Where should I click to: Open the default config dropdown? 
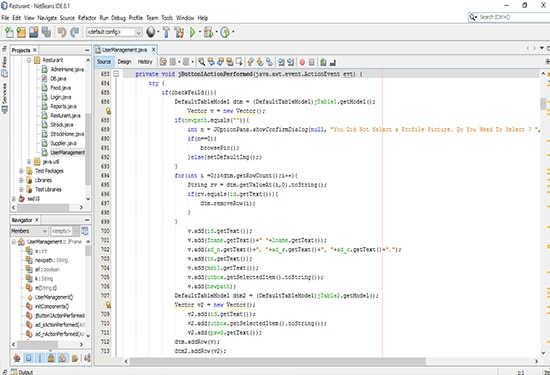pos(114,32)
